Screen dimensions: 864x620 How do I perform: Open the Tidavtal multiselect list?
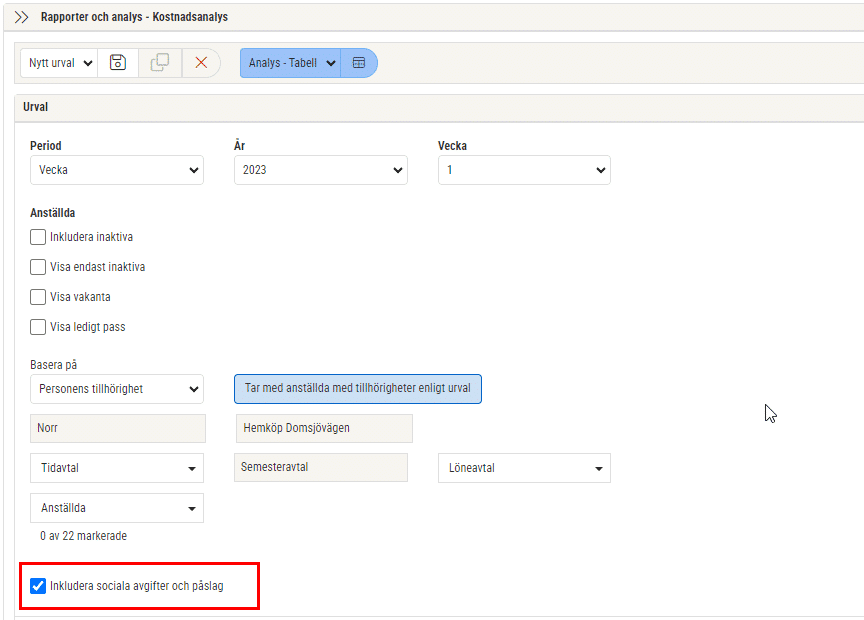click(x=117, y=468)
